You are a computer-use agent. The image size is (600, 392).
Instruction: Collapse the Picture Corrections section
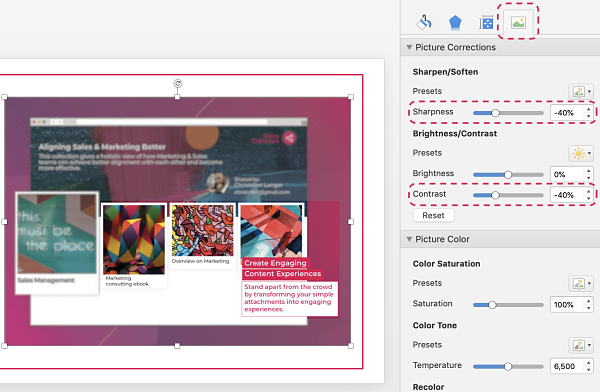point(409,47)
